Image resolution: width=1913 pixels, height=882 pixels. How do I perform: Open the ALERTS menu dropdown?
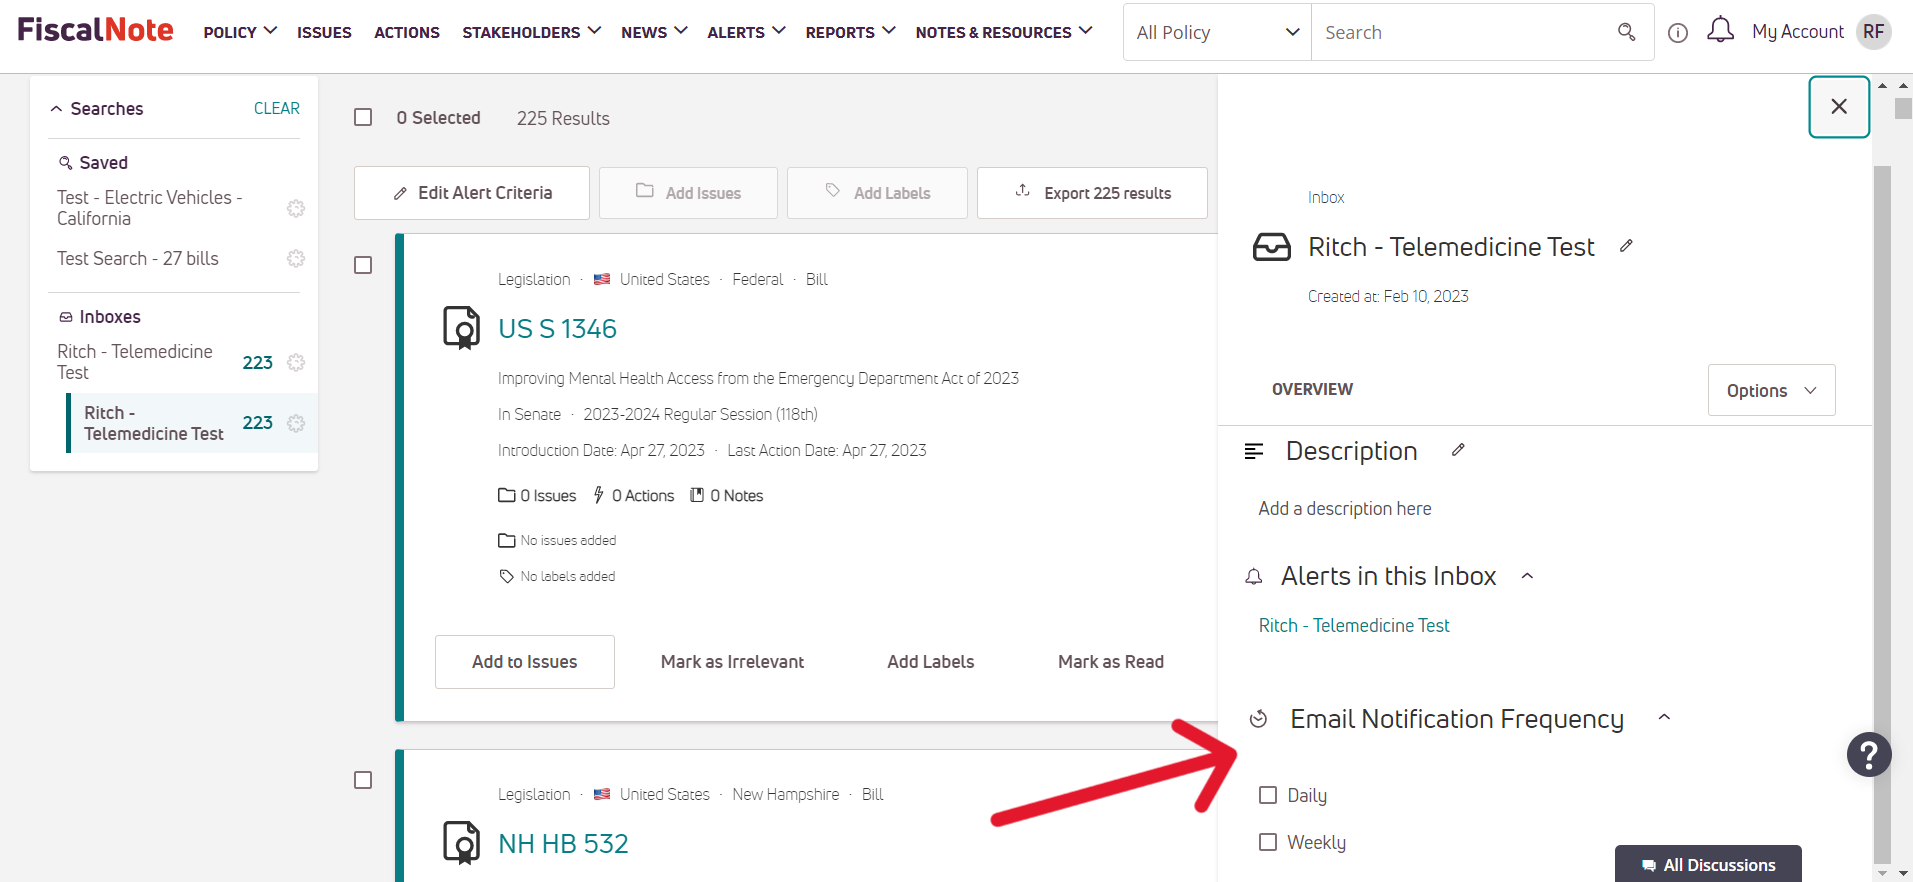746,32
